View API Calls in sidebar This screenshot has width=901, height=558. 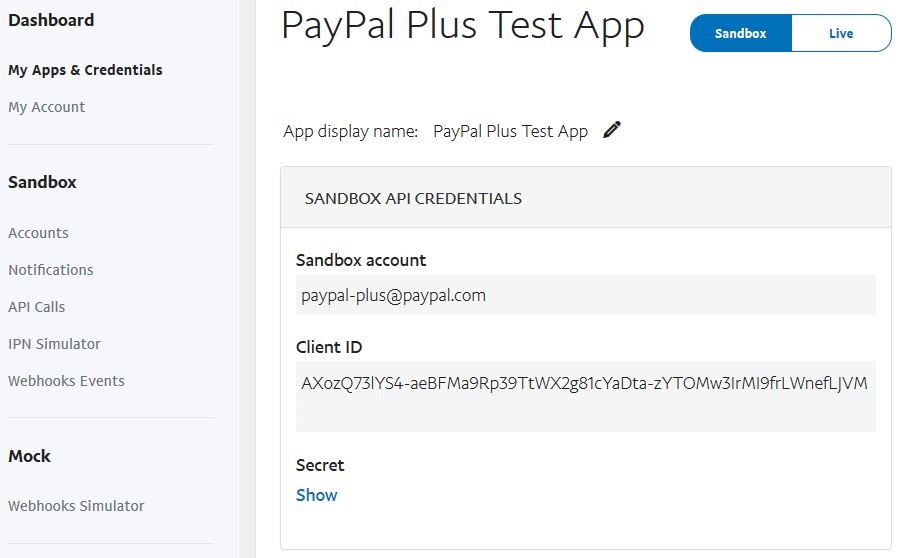[37, 307]
